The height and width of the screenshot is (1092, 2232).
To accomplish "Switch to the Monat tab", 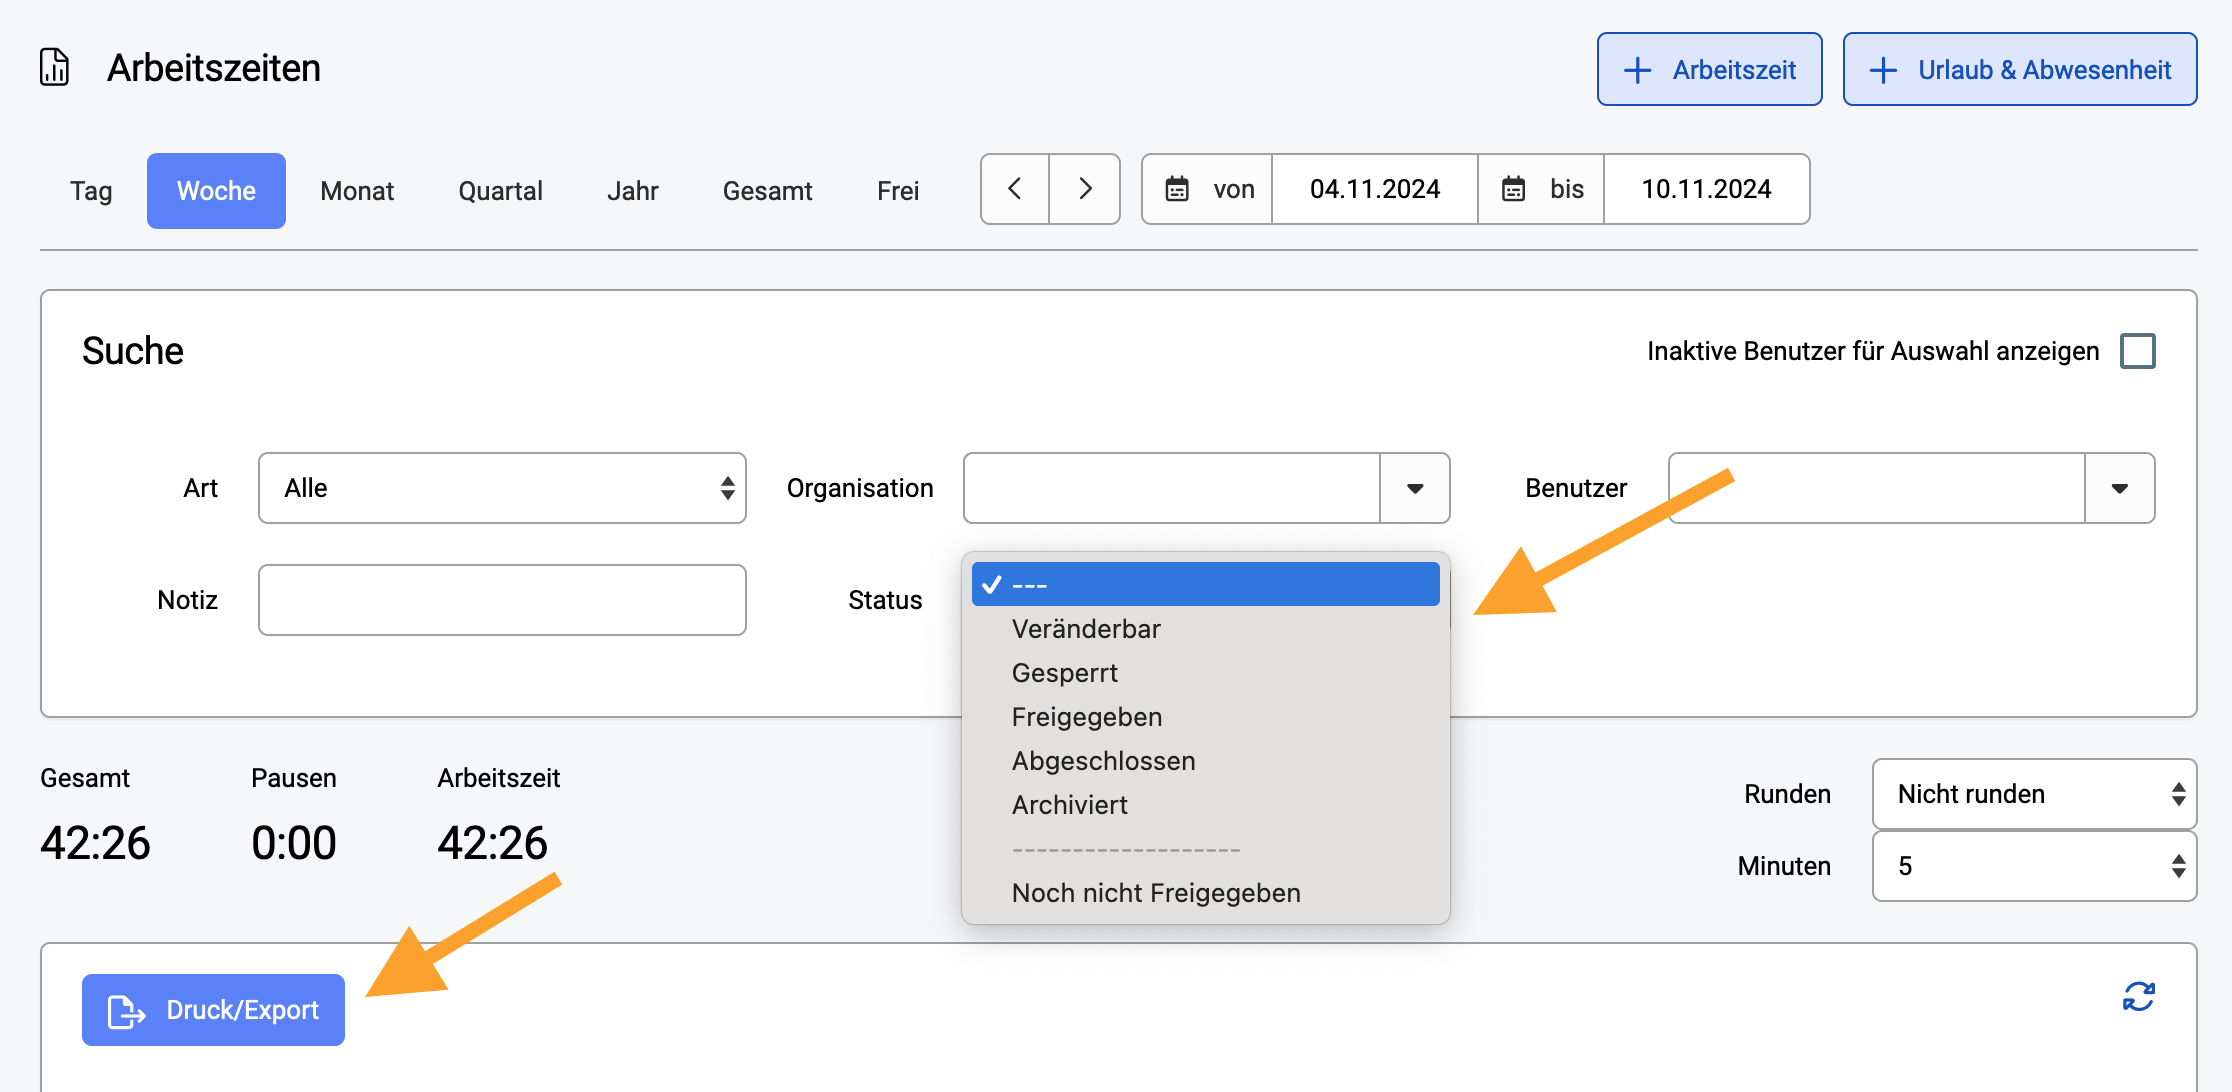I will click(x=357, y=191).
